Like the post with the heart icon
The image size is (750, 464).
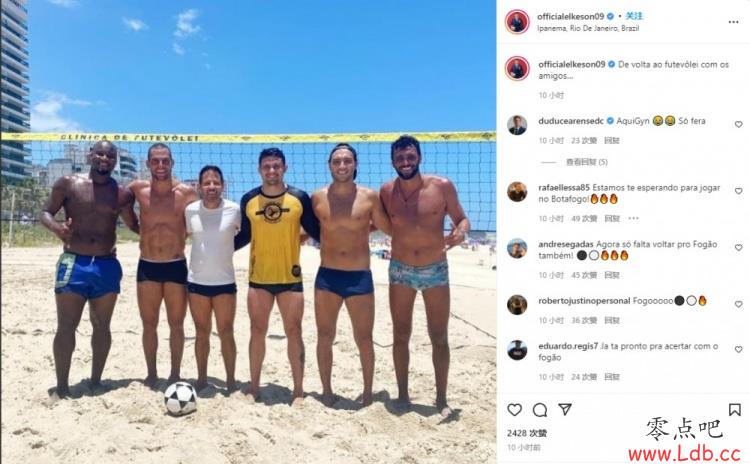click(515, 409)
